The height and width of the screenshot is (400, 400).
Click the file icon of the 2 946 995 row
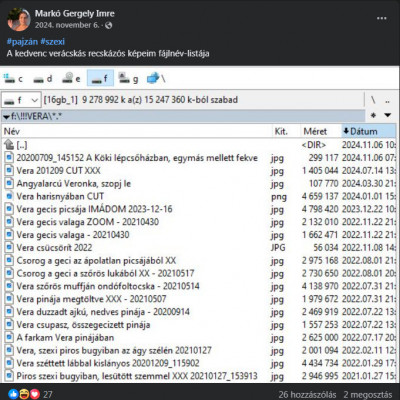[9, 376]
